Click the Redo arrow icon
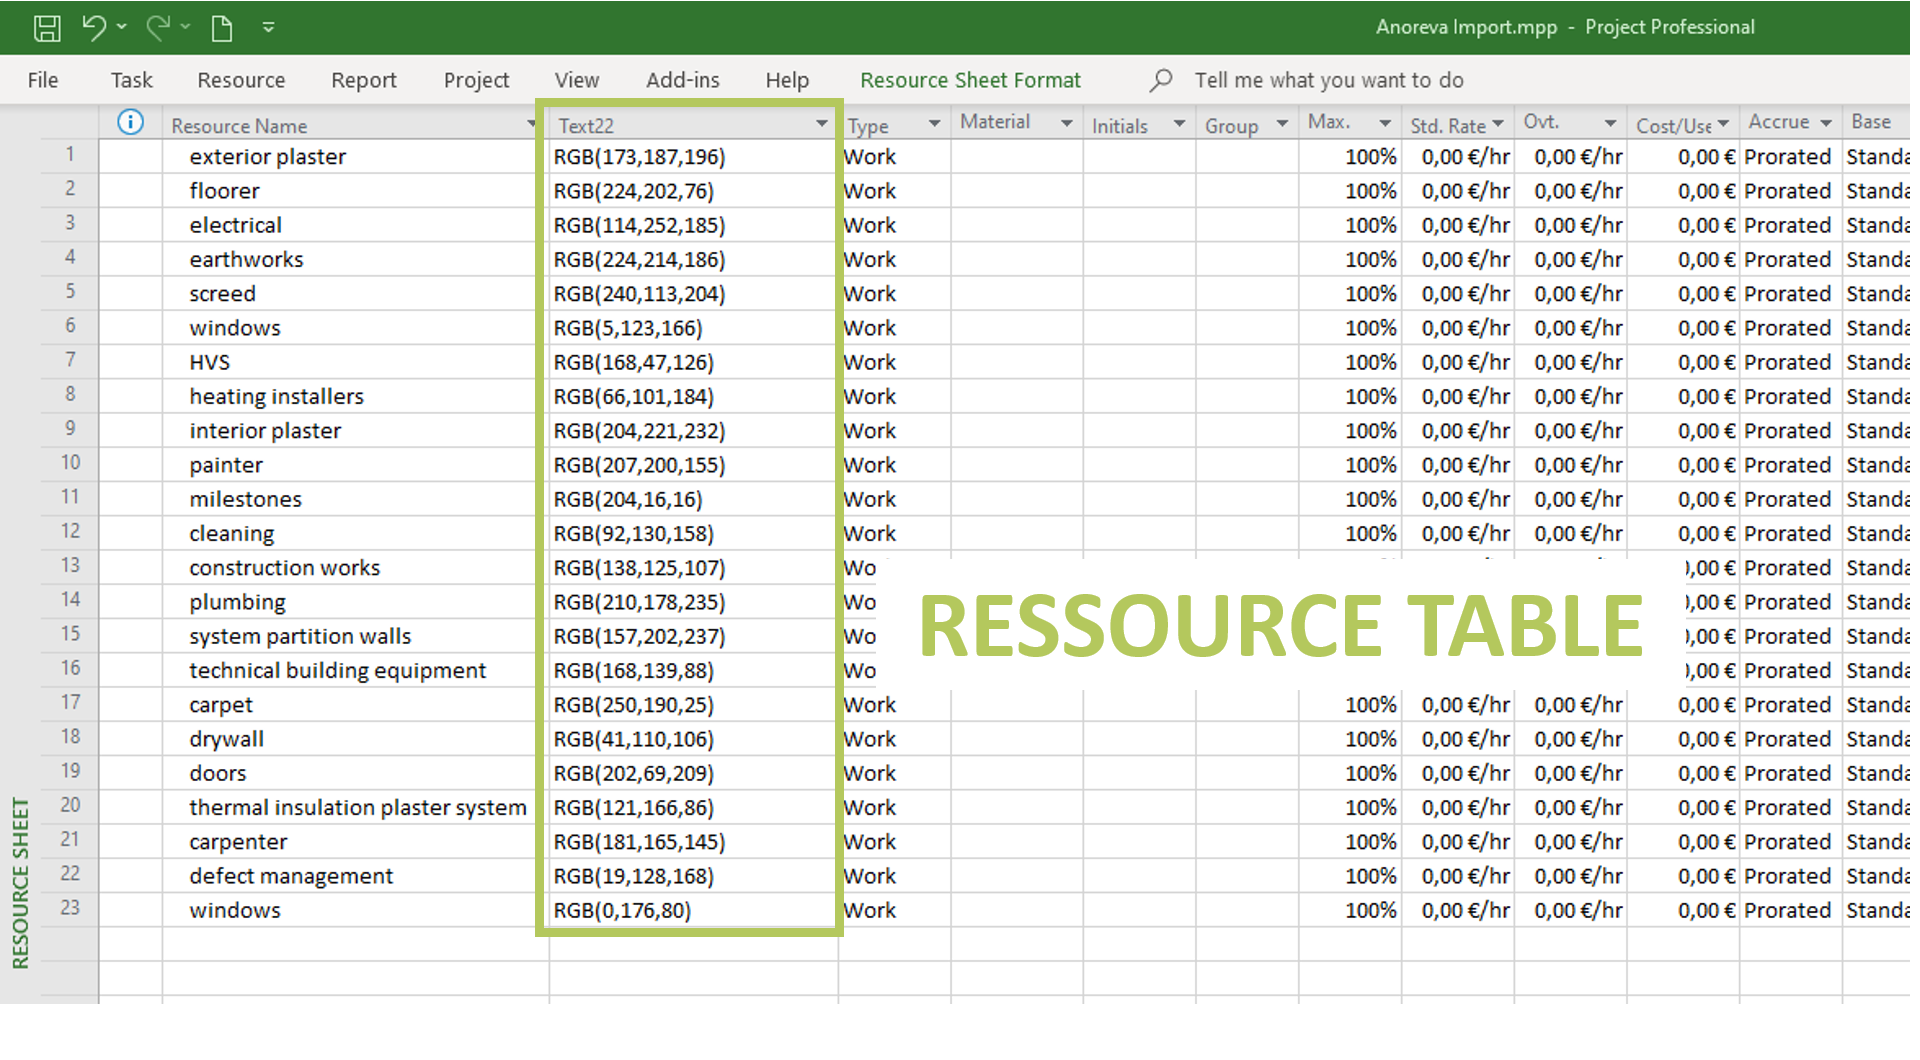Image resolution: width=1920 pixels, height=1060 pixels. coord(157,27)
